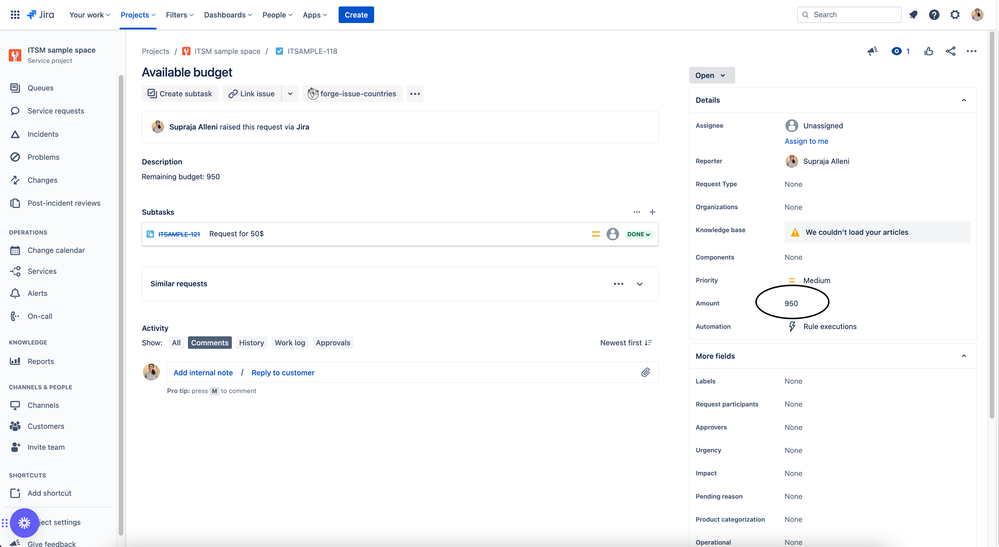Collapse the Details panel
Screen dimensions: 999x547
963,100
